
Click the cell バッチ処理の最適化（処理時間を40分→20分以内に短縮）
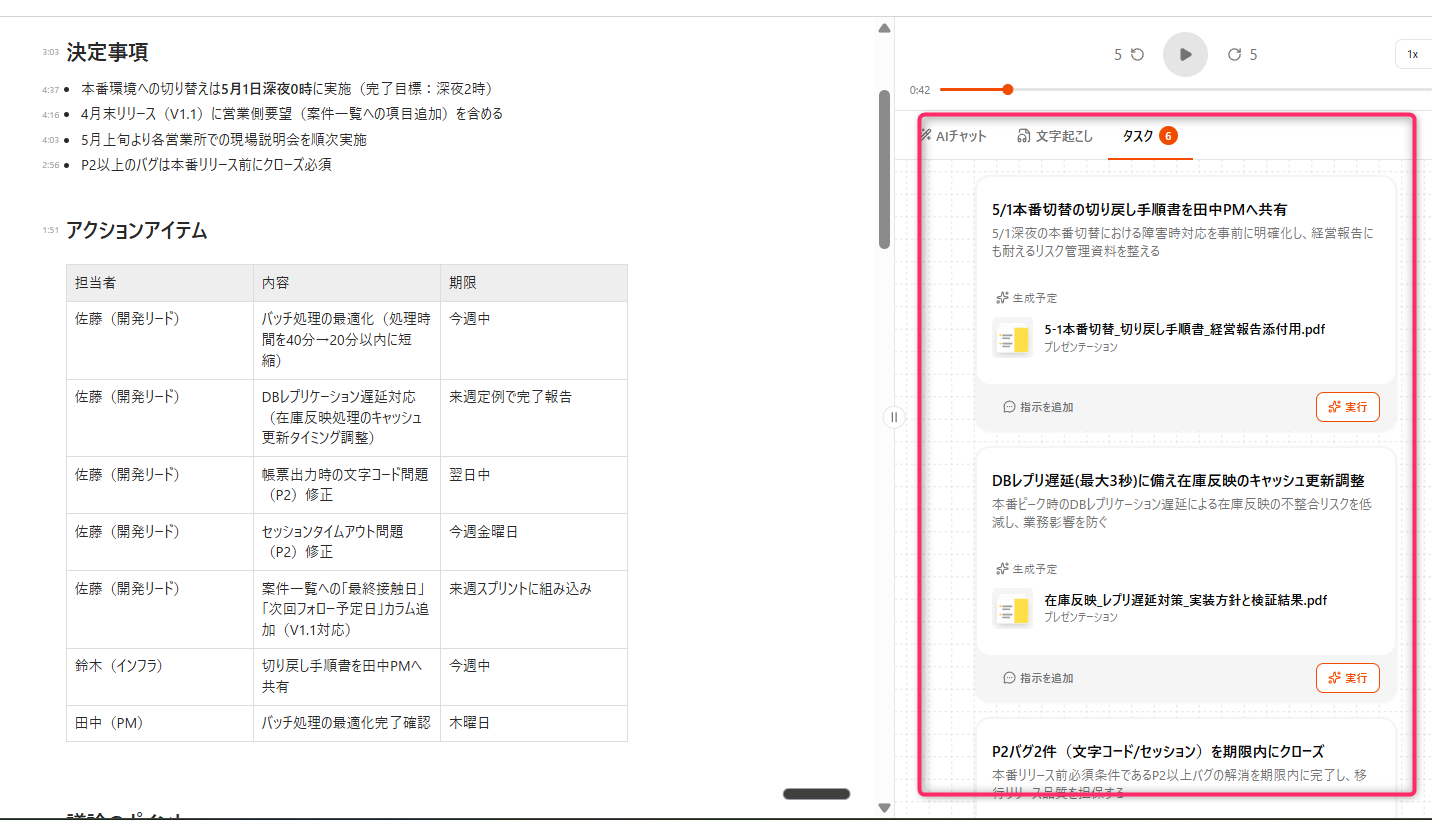(x=347, y=340)
